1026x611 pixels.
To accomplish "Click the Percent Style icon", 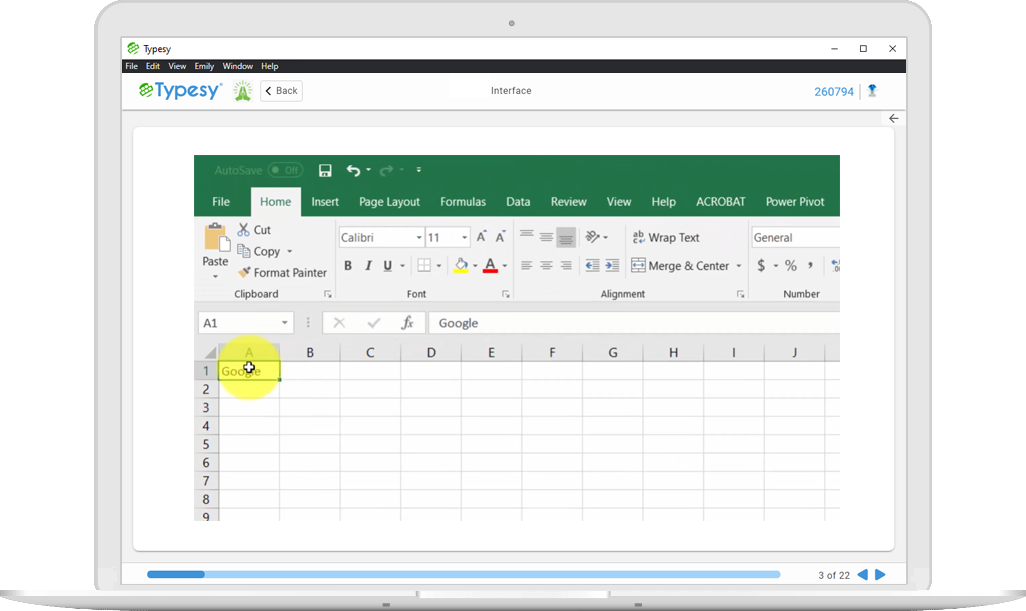I will (x=791, y=266).
